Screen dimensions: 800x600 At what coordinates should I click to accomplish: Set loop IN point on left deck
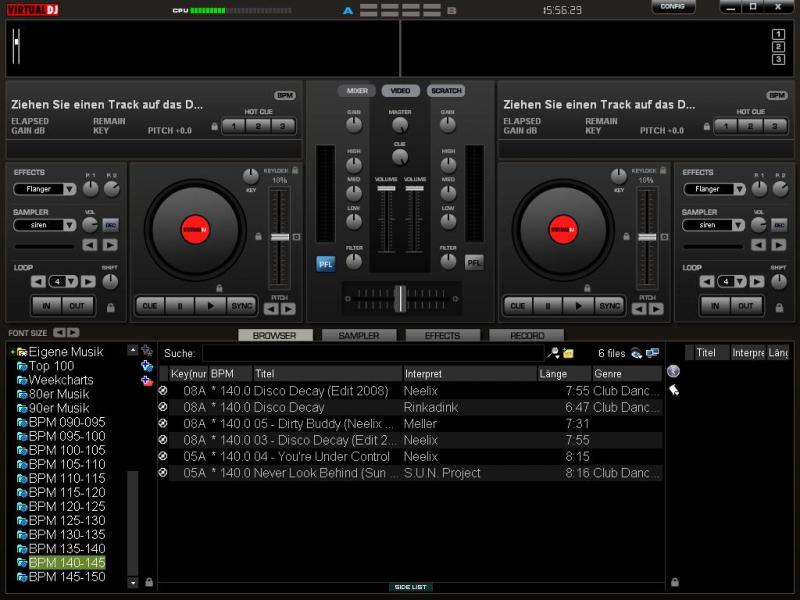45,306
